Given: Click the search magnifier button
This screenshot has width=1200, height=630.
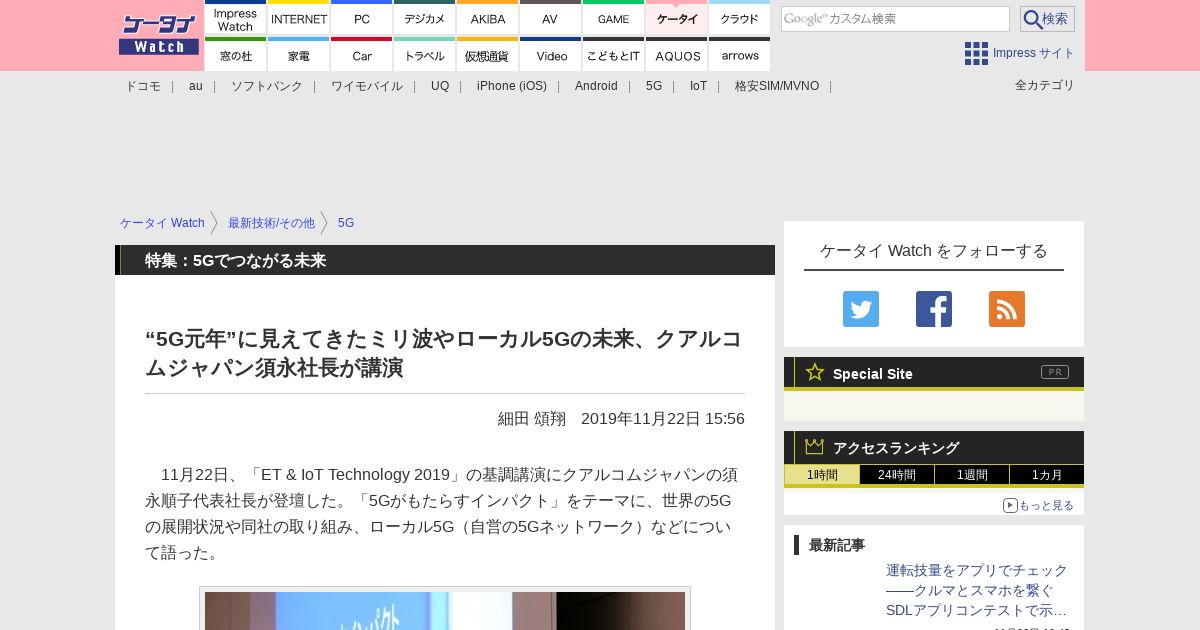Looking at the screenshot, I should (1047, 19).
